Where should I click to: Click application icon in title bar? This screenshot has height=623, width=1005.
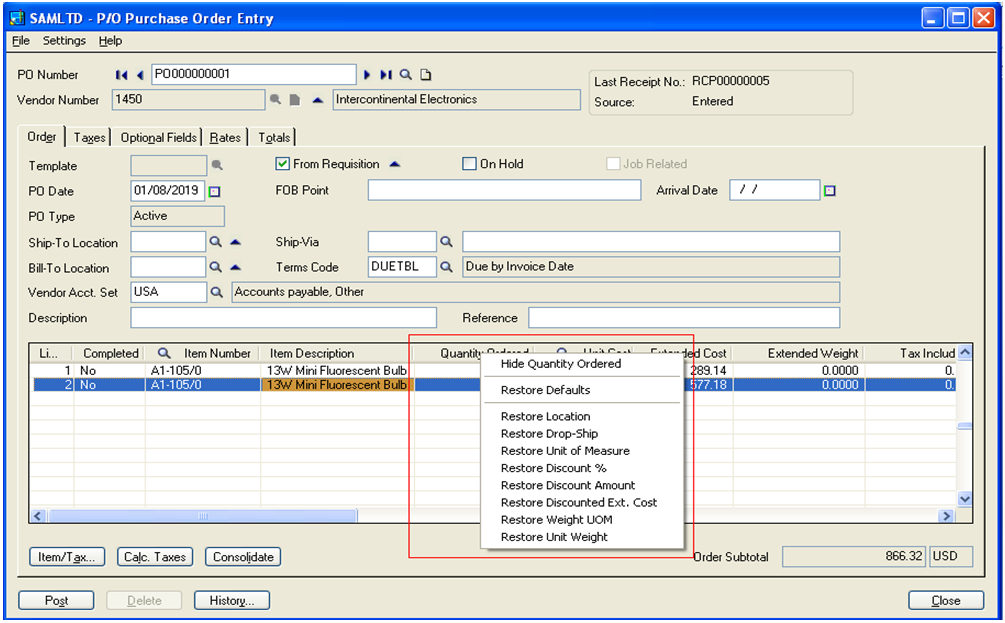pyautogui.click(x=17, y=18)
